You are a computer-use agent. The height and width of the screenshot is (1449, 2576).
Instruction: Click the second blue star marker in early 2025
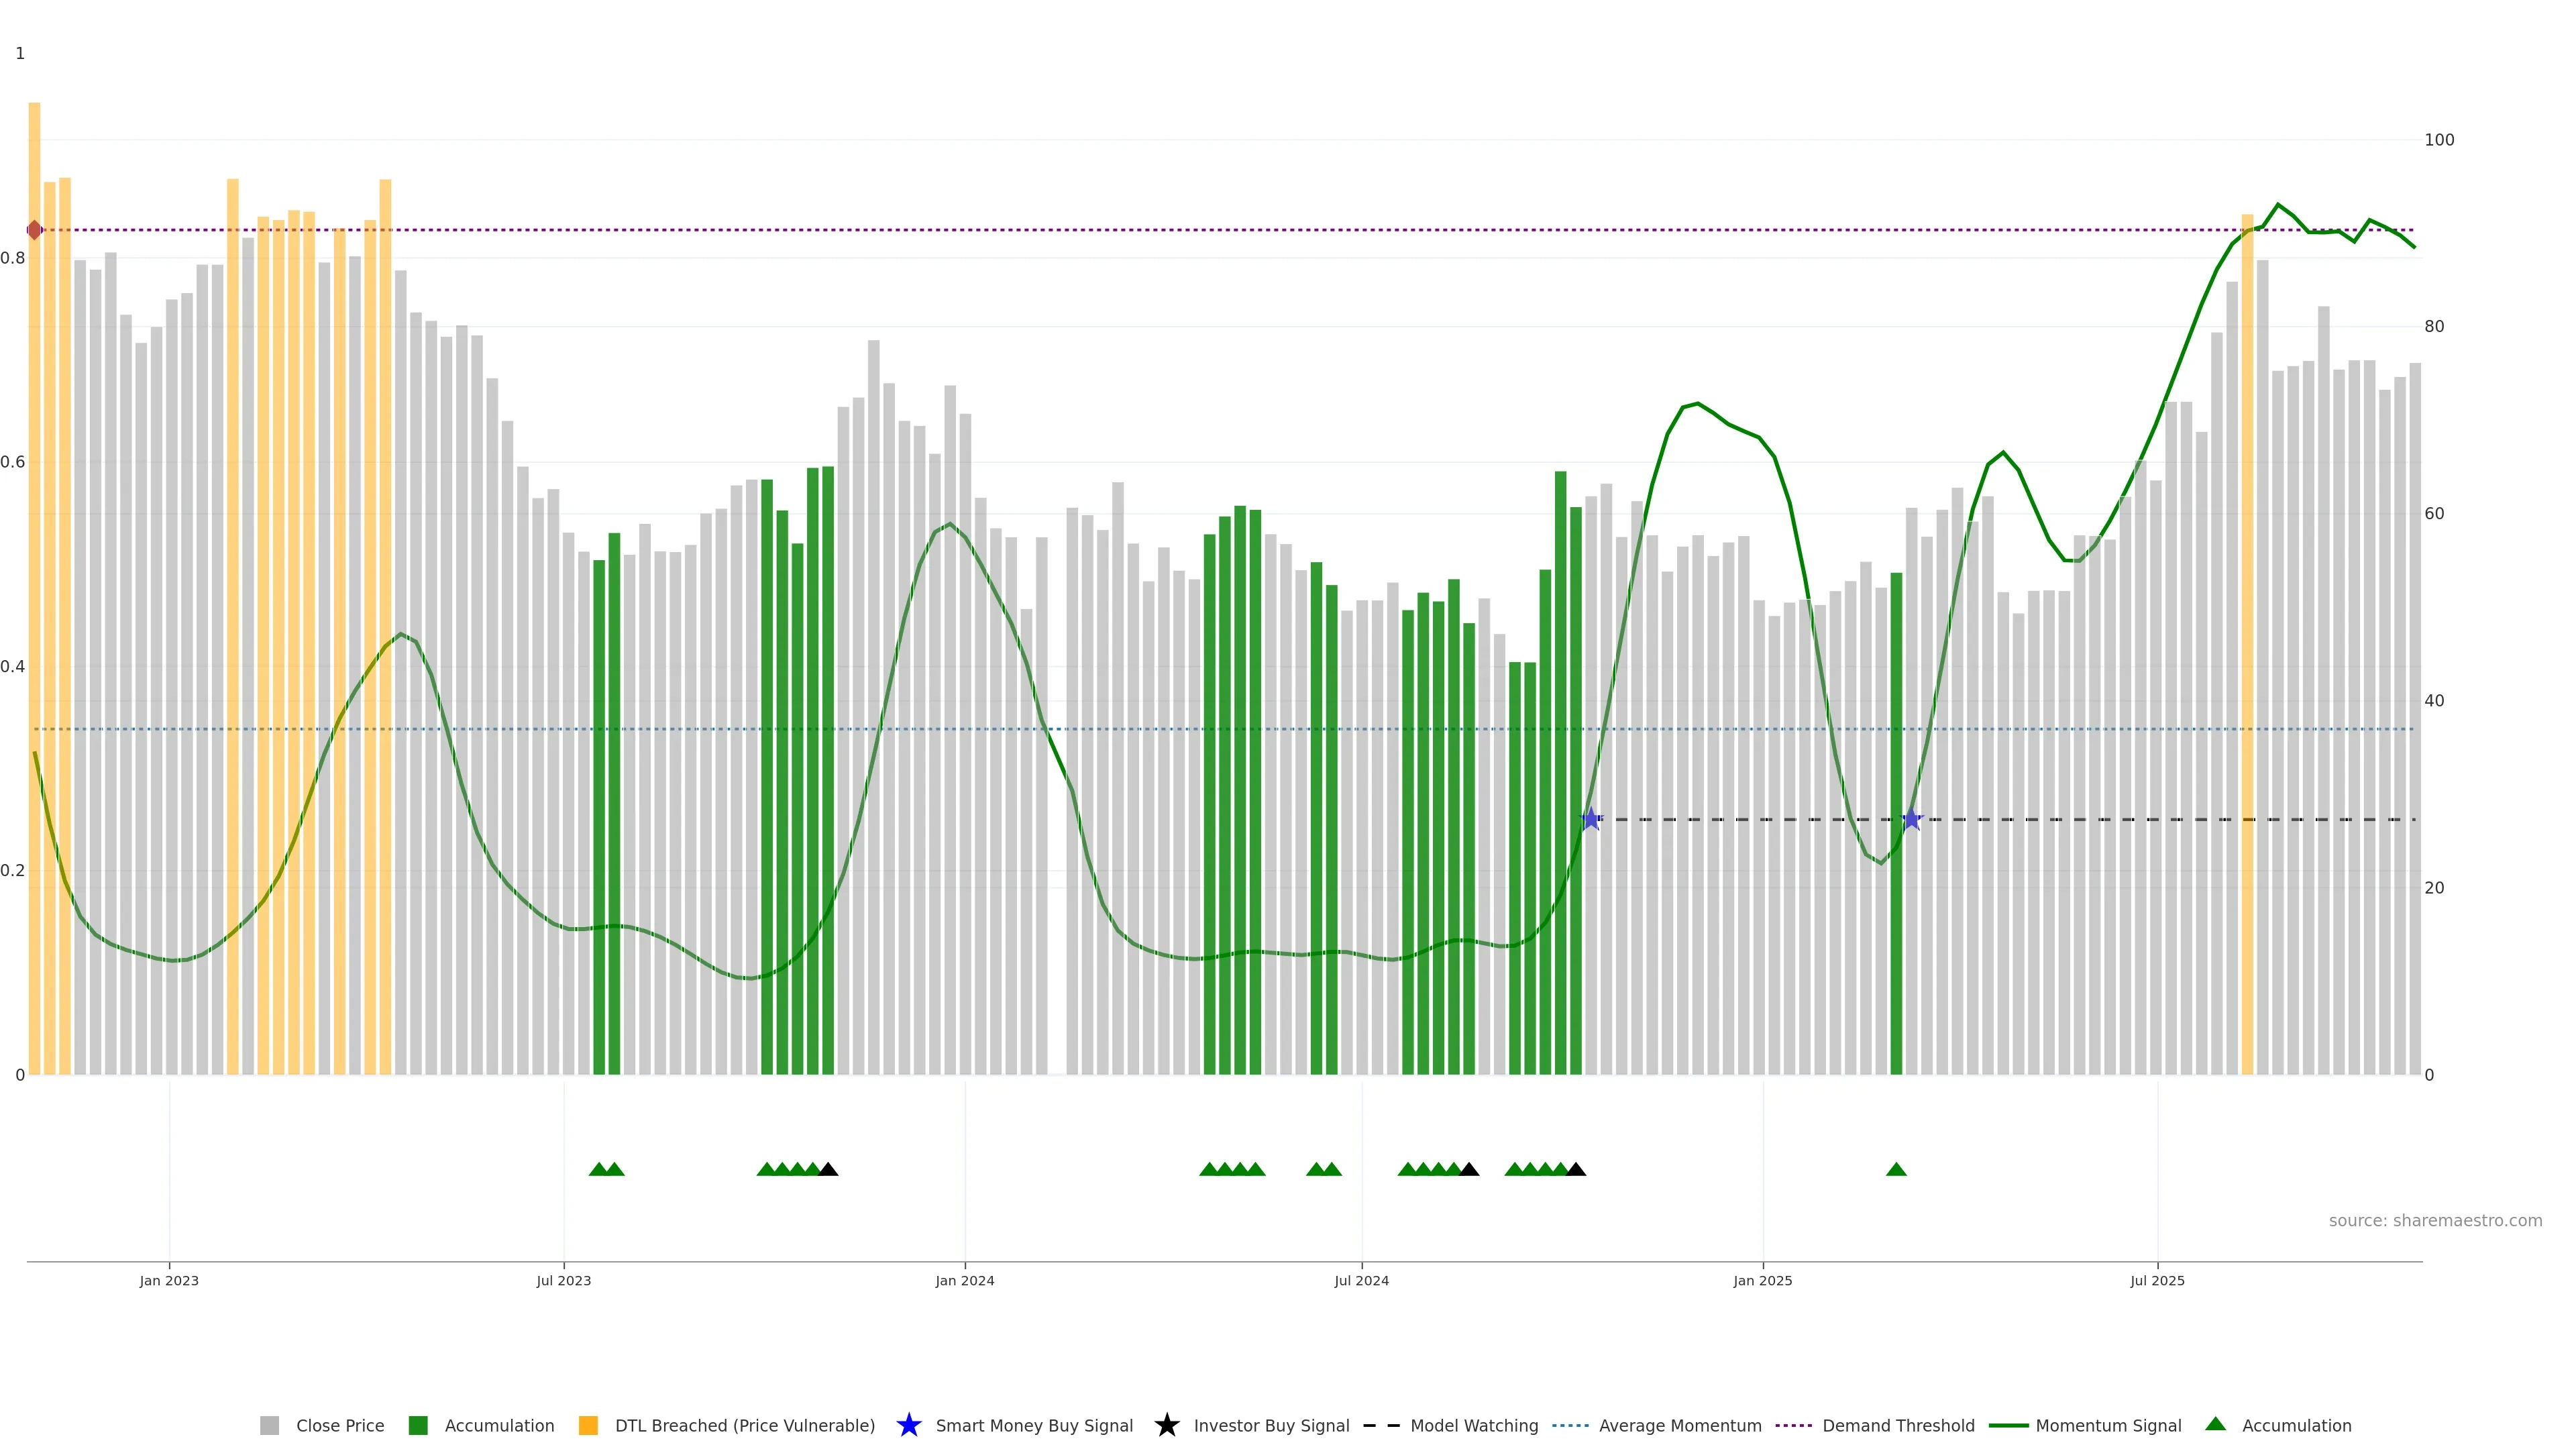(x=1911, y=819)
